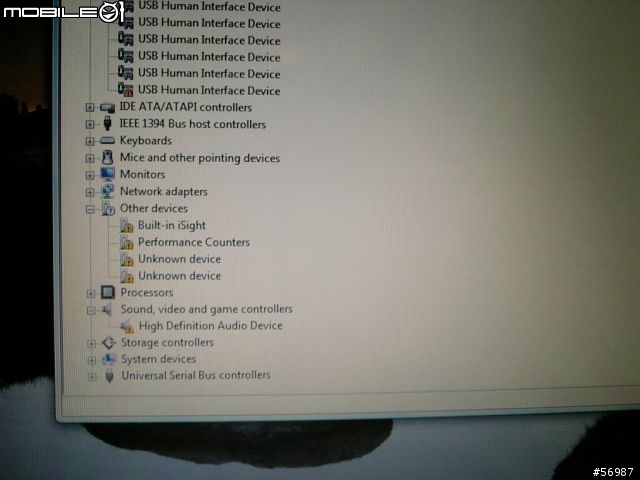Click the System devices icon
The image size is (640, 480).
click(109, 359)
